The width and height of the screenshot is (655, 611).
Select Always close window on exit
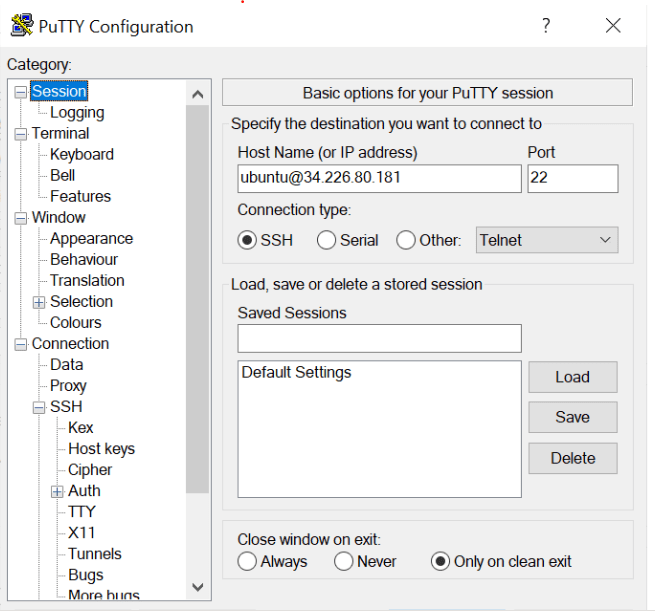coord(248,562)
